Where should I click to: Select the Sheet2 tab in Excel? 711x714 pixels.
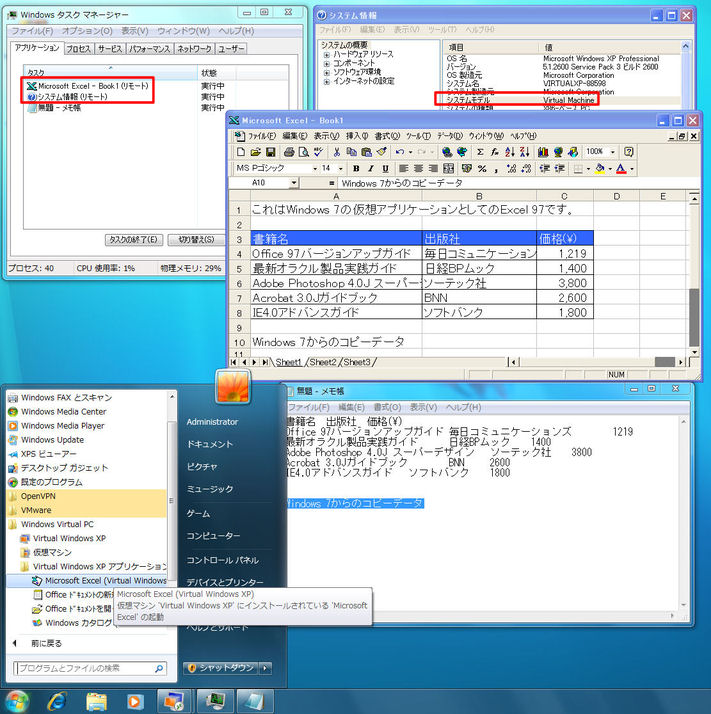click(x=322, y=362)
